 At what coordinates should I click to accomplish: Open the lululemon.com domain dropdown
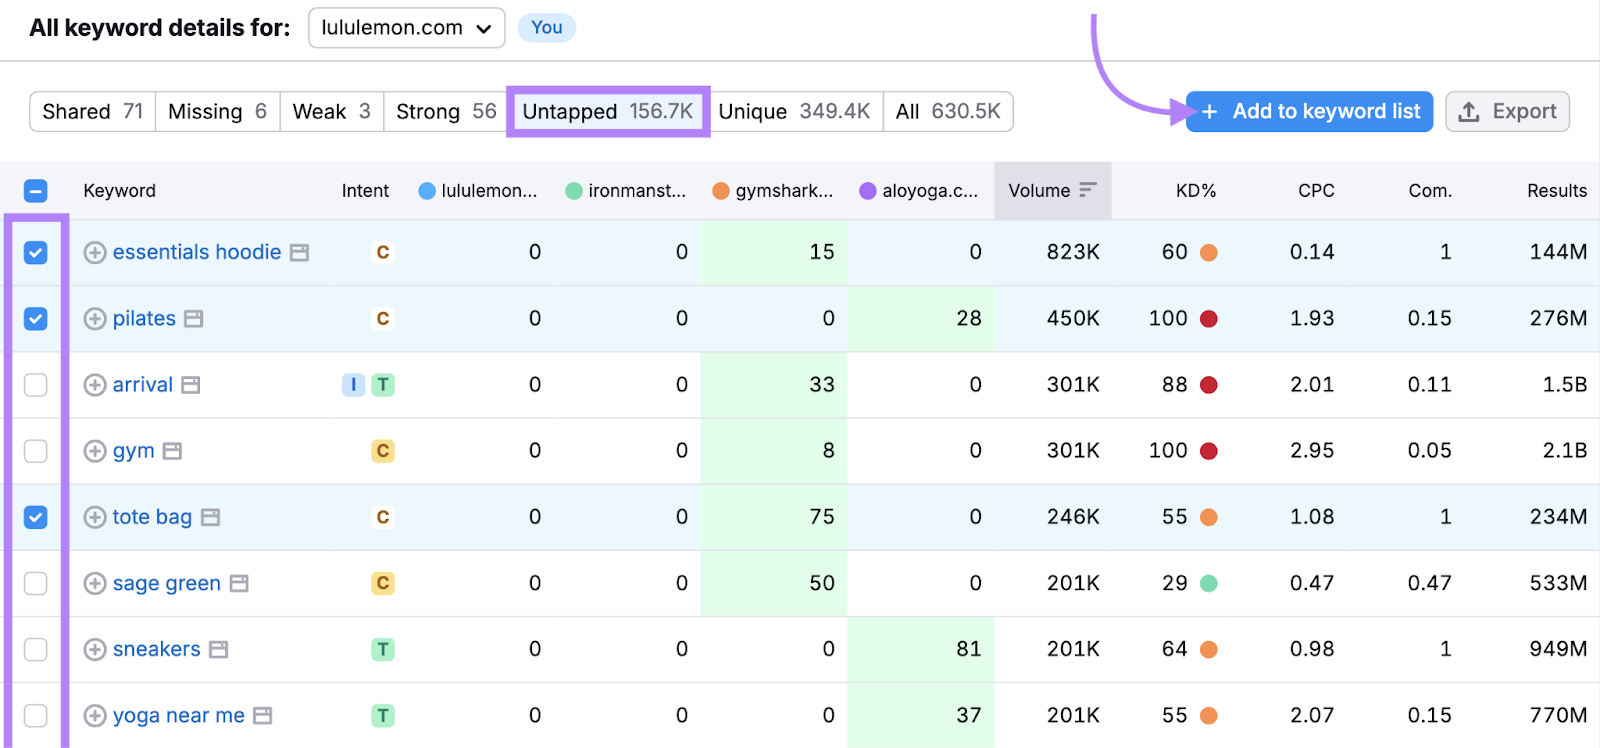pyautogui.click(x=406, y=28)
